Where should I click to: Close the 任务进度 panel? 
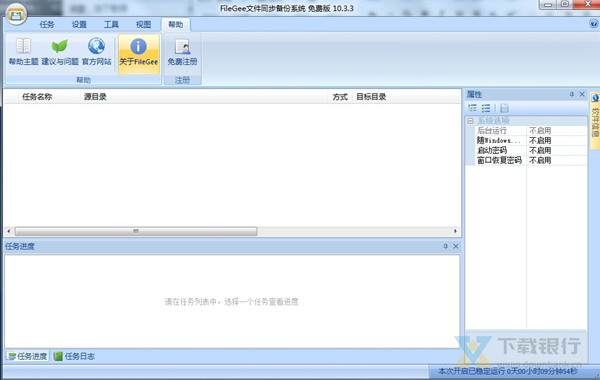pos(456,246)
